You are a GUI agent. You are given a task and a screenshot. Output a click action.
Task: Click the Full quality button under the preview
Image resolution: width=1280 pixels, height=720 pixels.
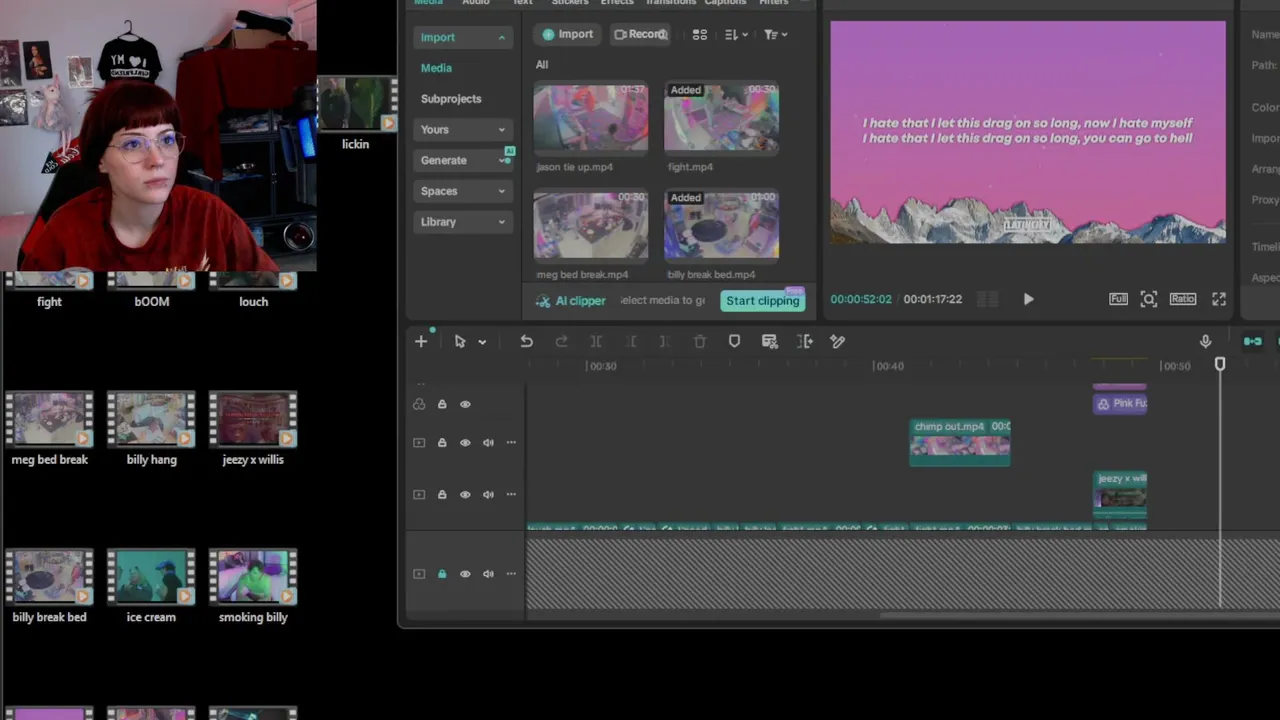point(1118,299)
